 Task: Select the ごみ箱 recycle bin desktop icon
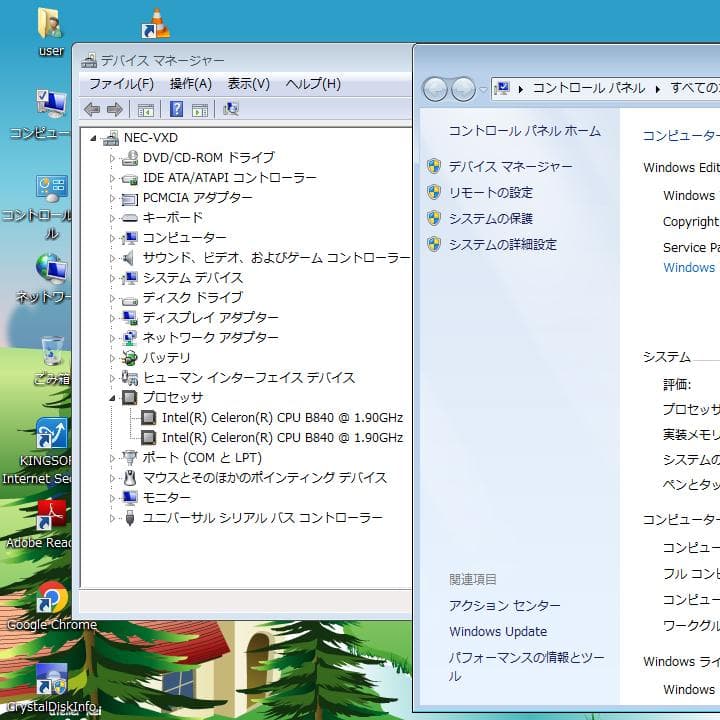pyautogui.click(x=52, y=360)
